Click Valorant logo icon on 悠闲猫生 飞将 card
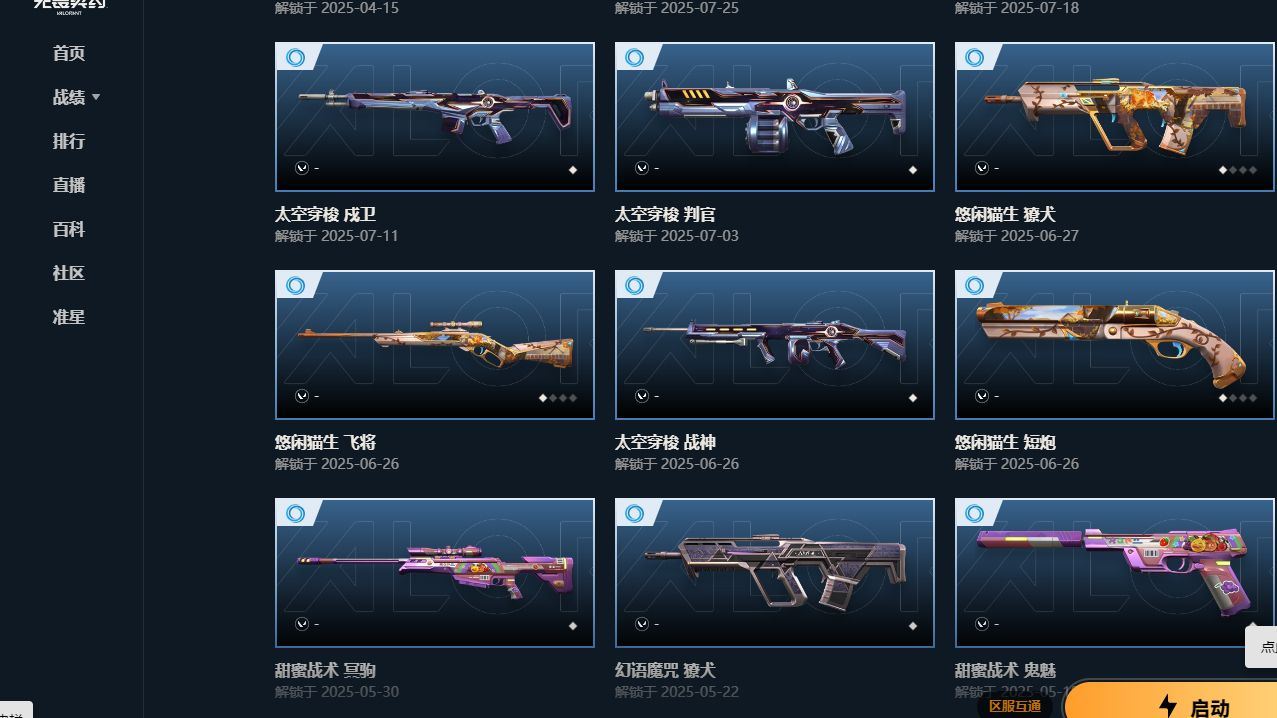The image size is (1277, 718). (302, 396)
